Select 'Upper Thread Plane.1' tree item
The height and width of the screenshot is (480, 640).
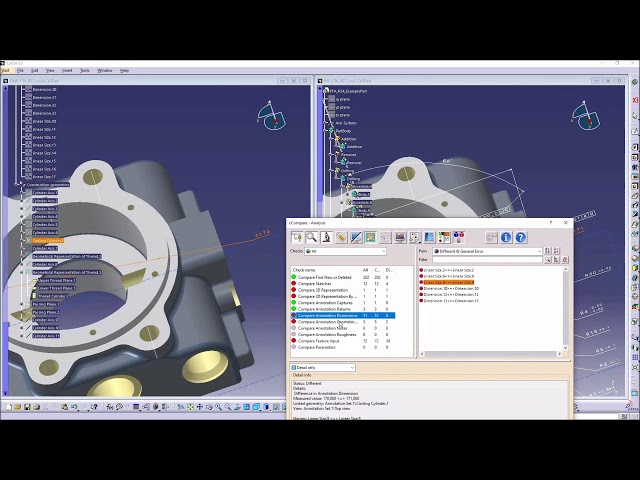click(x=56, y=280)
